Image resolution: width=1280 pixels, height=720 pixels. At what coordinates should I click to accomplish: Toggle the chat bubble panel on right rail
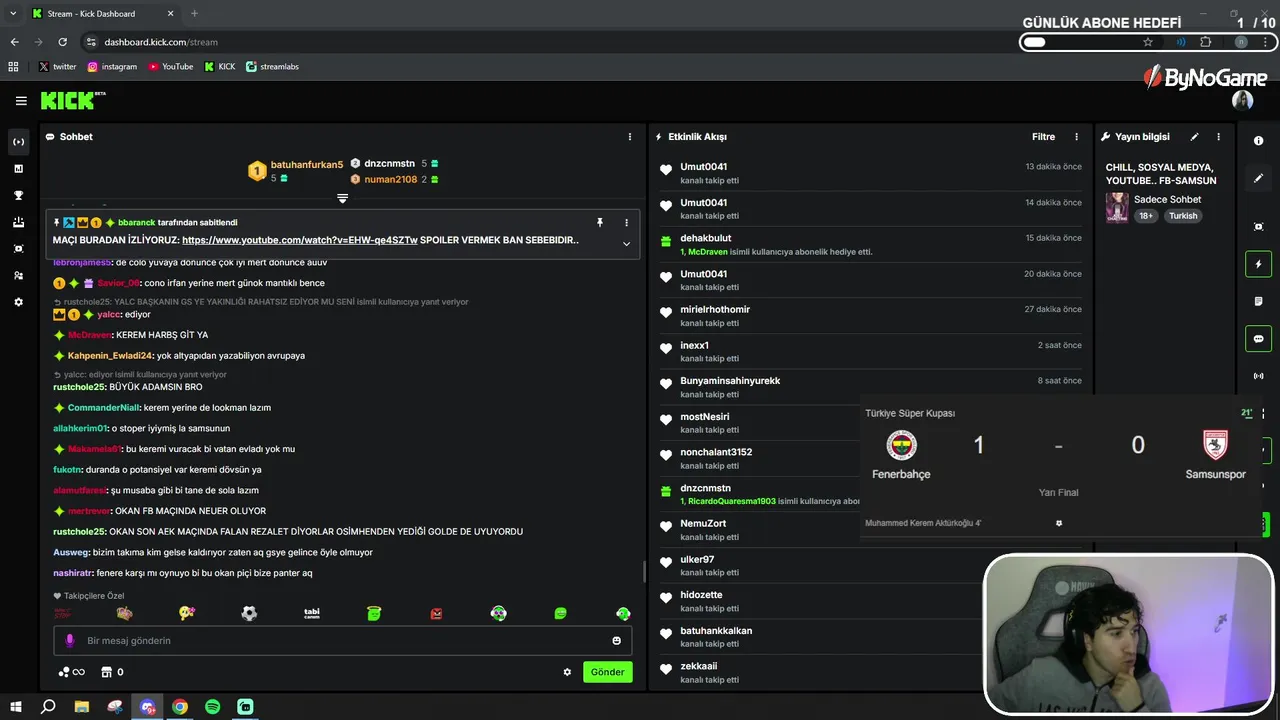(1258, 339)
